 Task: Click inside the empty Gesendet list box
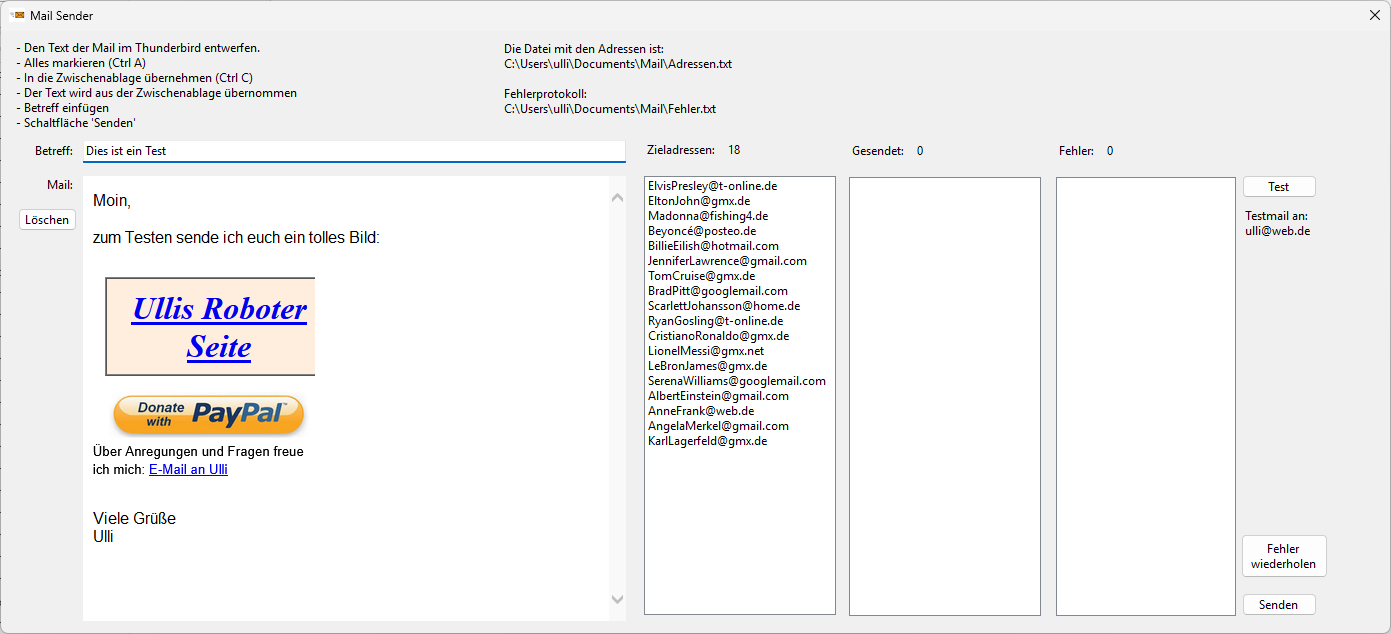click(x=944, y=395)
